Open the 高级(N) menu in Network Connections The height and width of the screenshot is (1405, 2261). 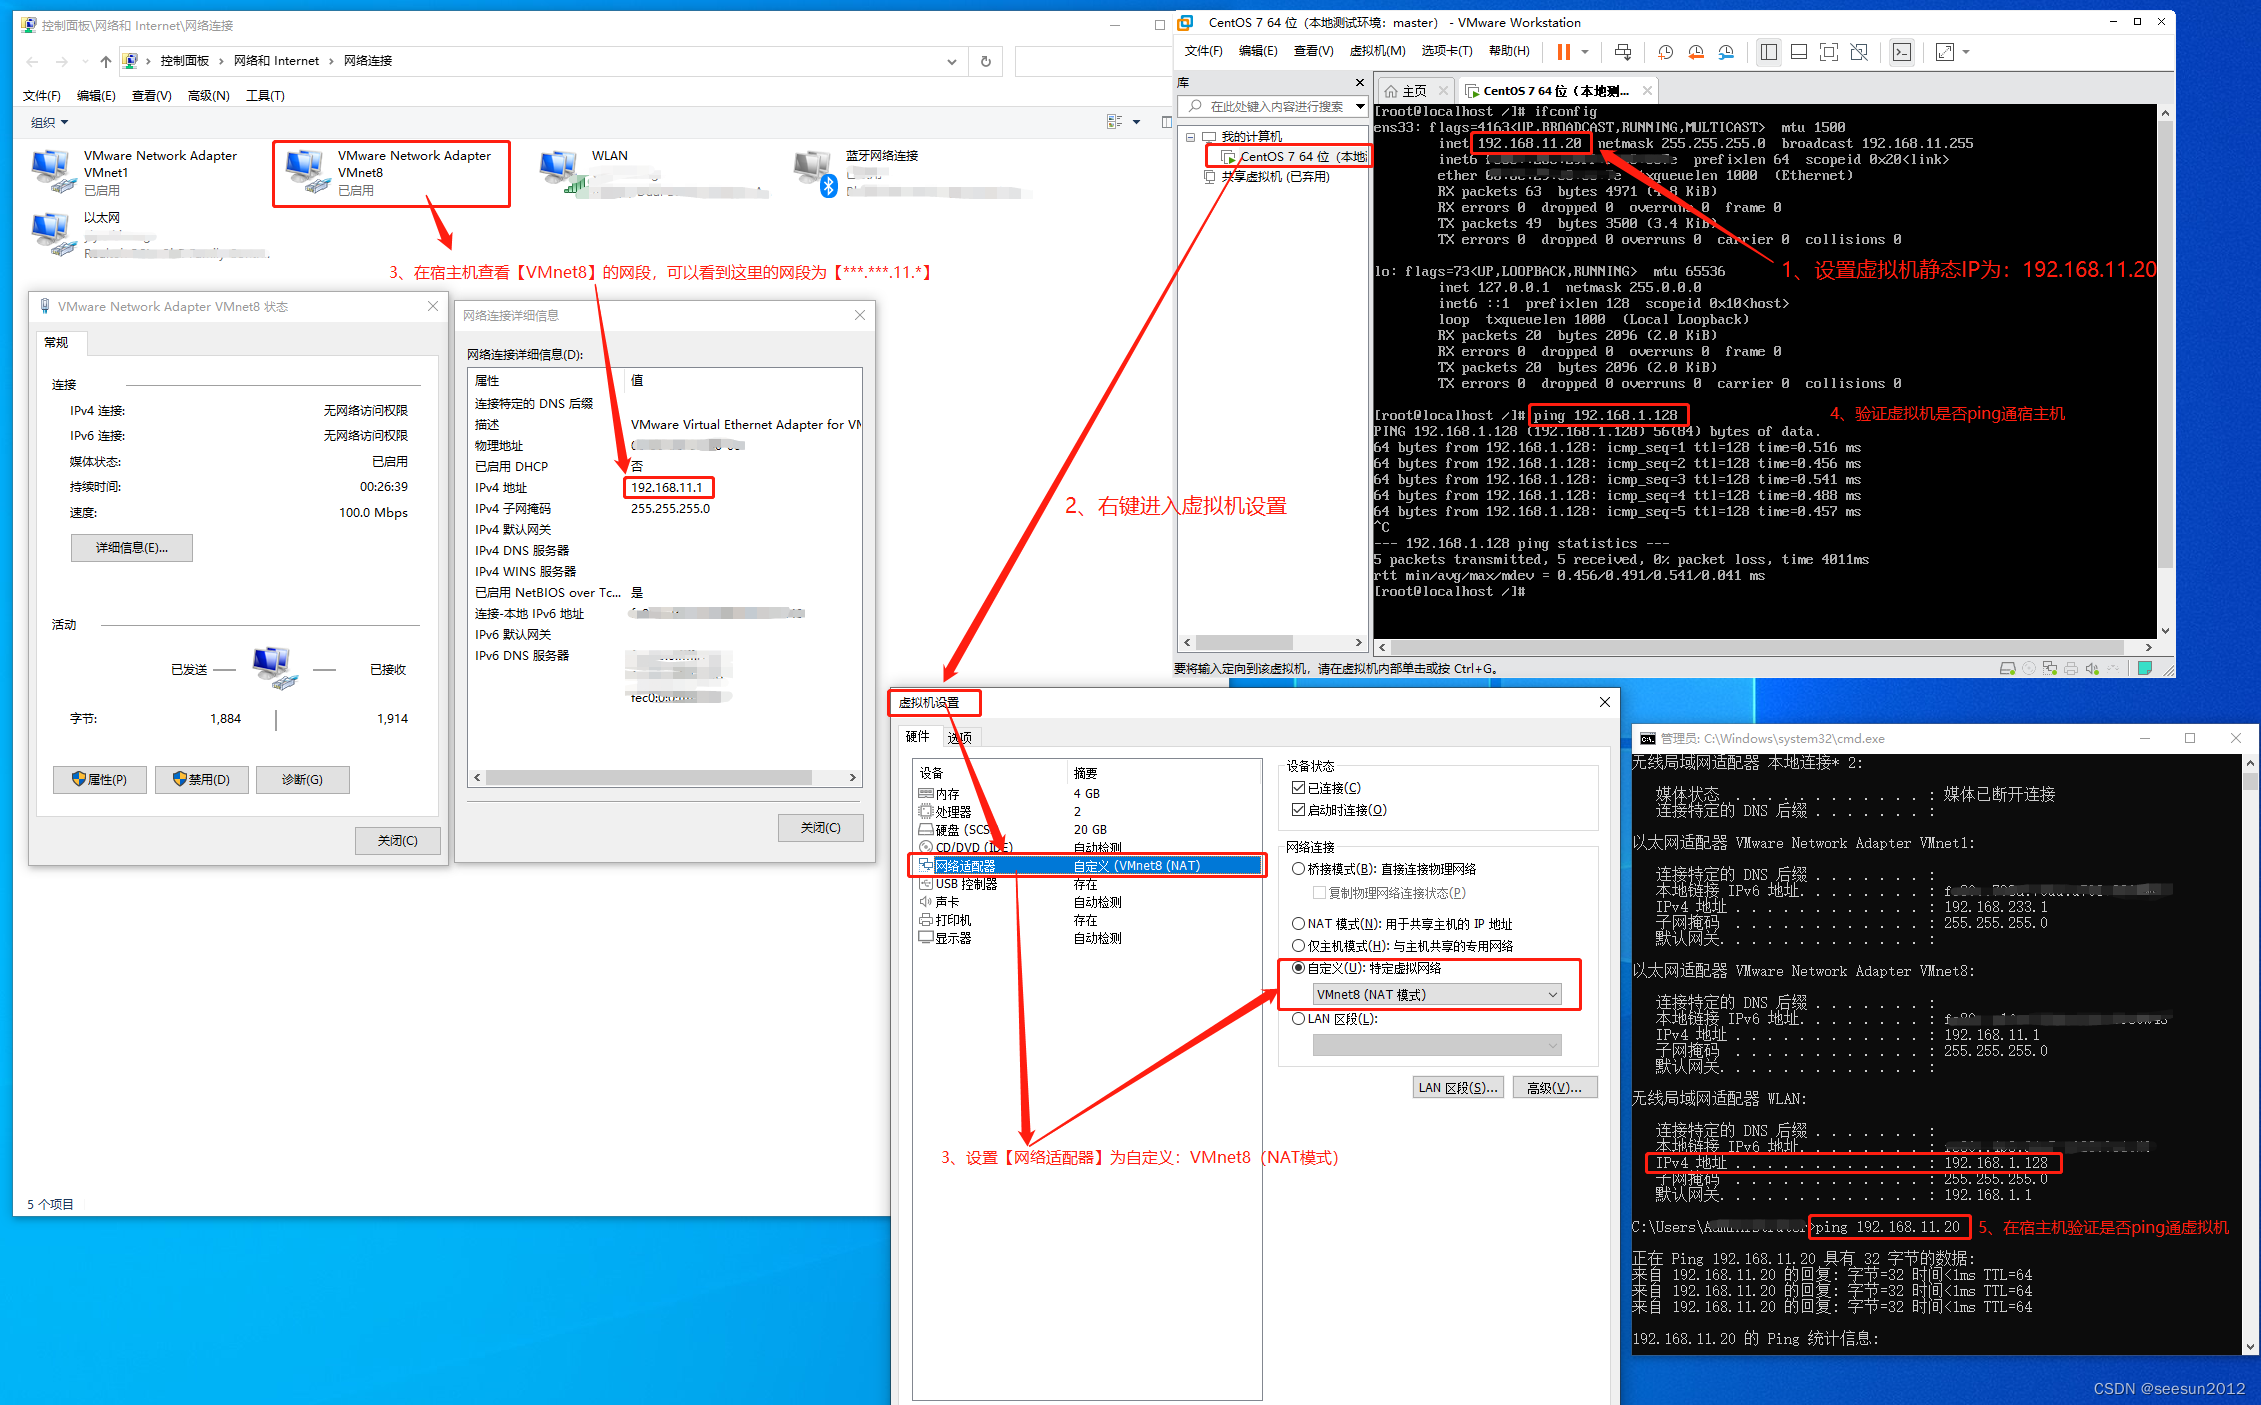pos(208,96)
